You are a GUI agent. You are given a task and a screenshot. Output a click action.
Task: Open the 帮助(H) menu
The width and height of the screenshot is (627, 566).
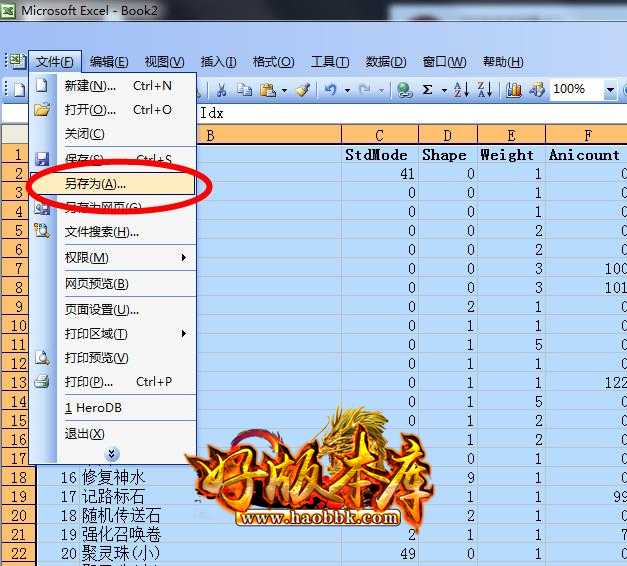[503, 62]
